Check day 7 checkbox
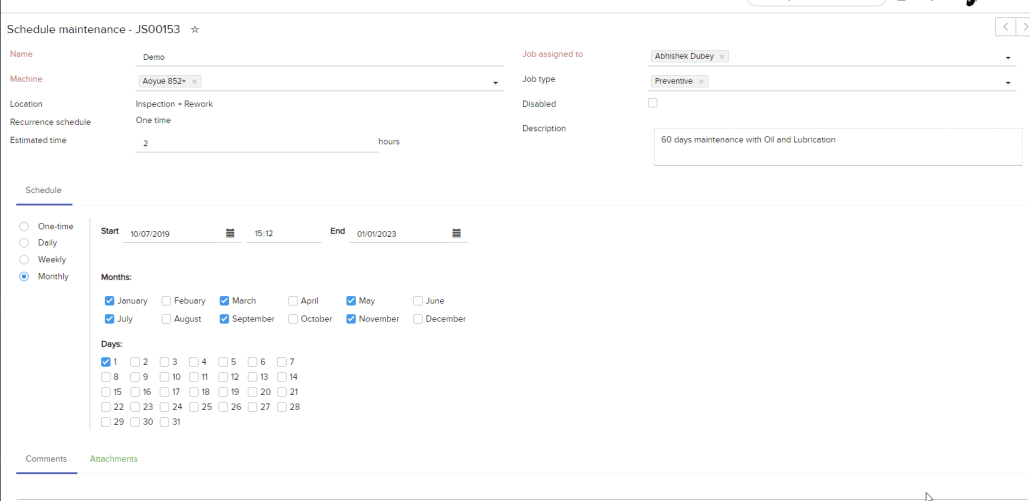Image resolution: width=1030 pixels, height=501 pixels. [282, 362]
